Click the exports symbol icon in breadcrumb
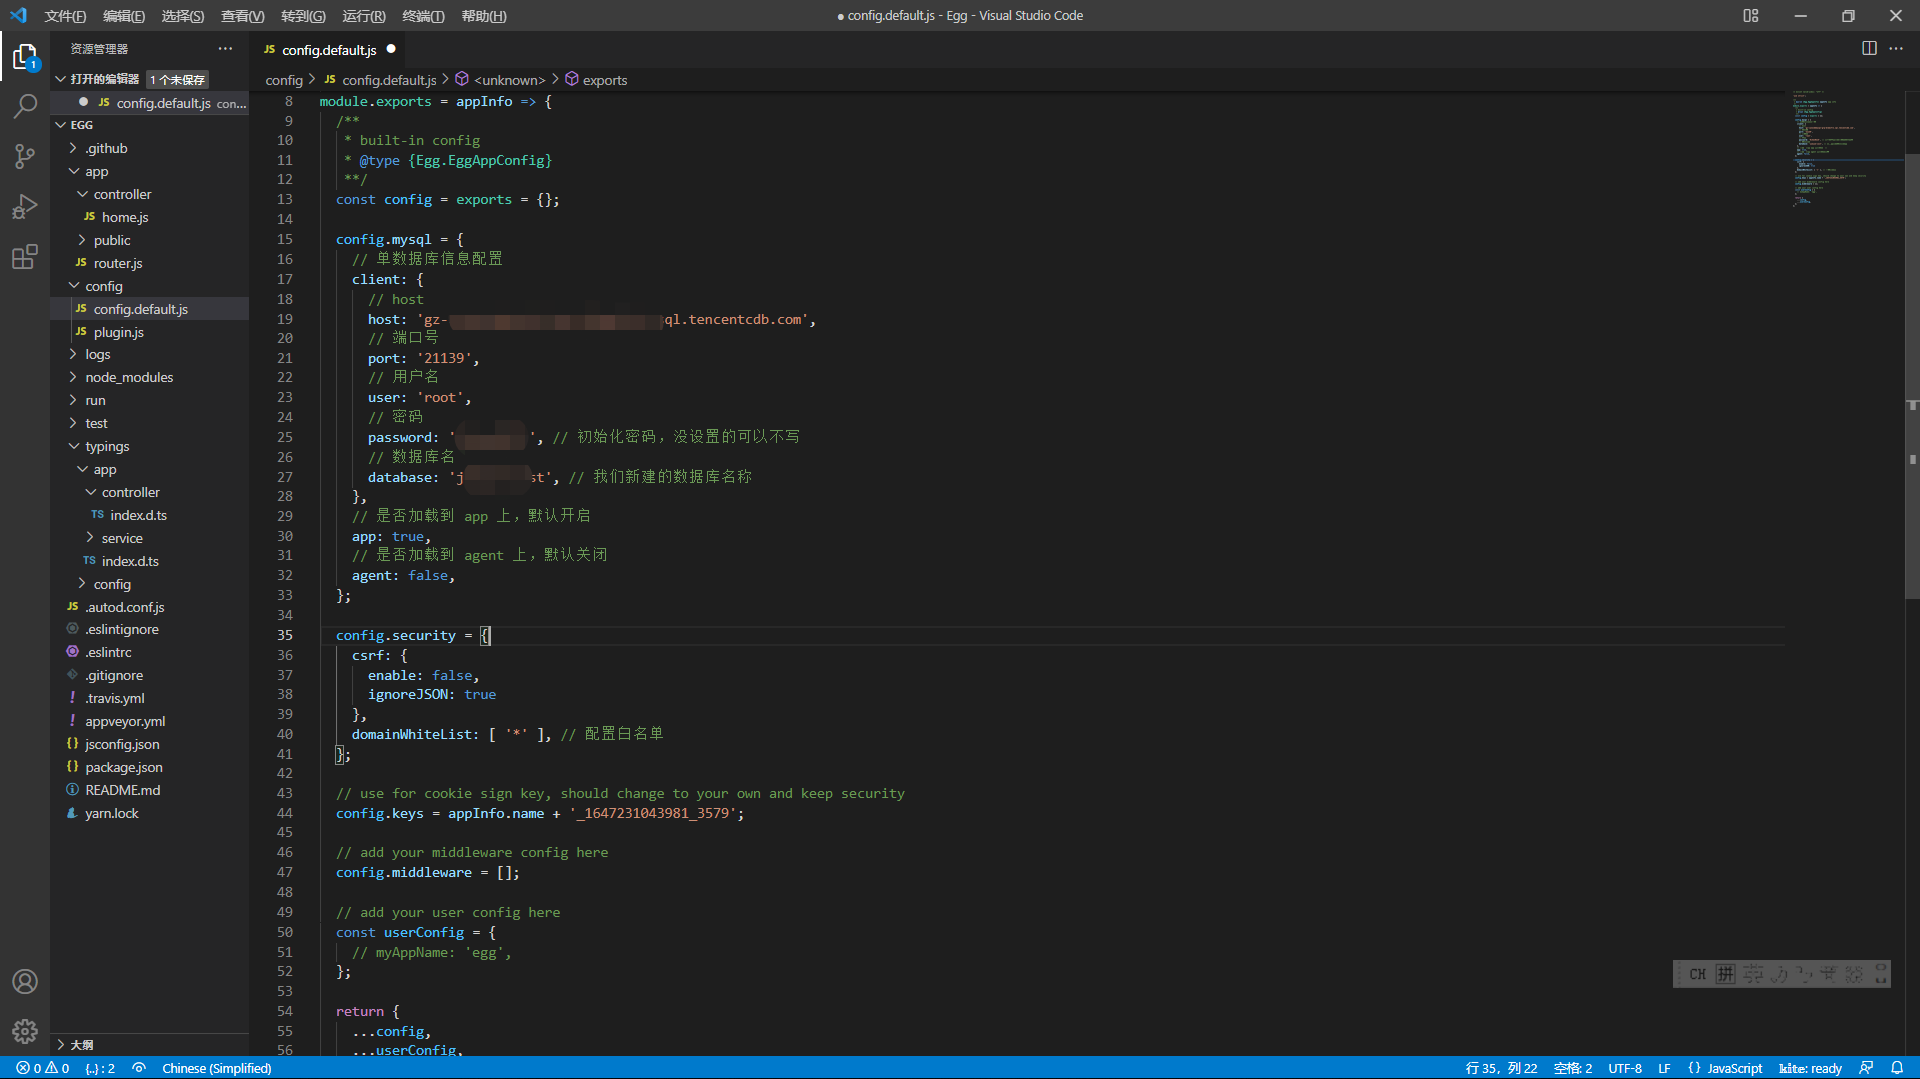 [x=572, y=79]
